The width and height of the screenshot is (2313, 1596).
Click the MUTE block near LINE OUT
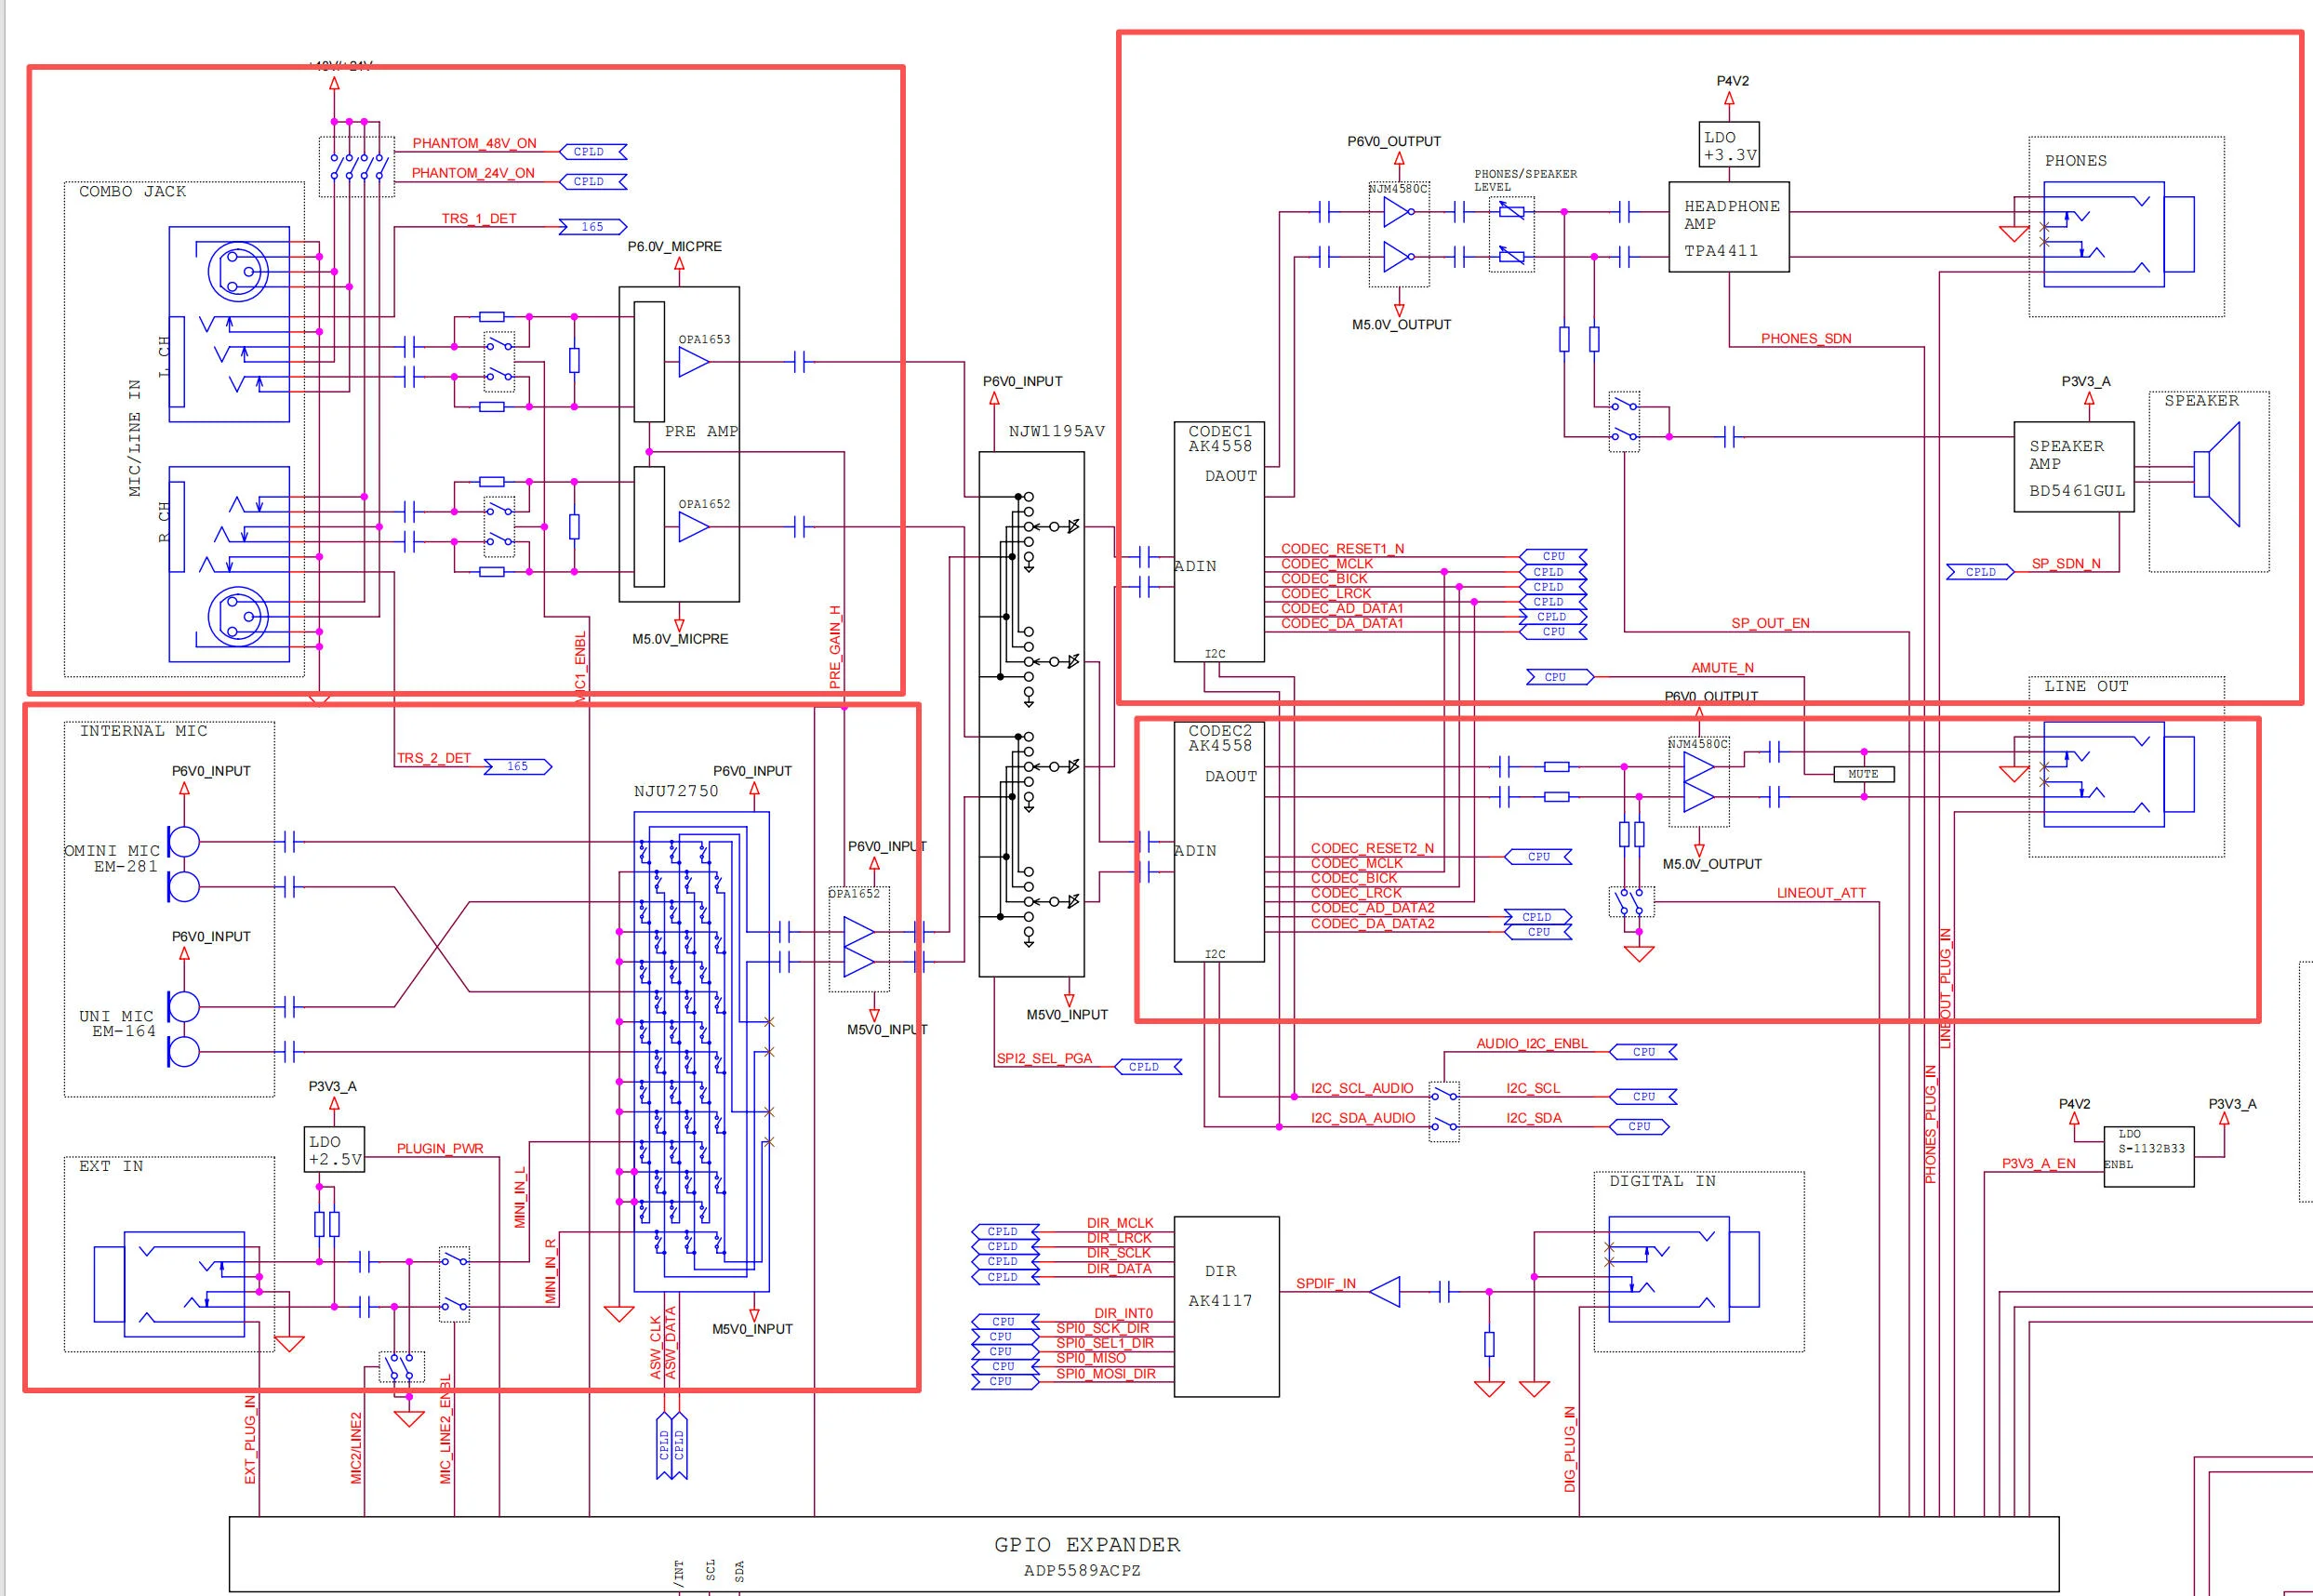(1863, 774)
